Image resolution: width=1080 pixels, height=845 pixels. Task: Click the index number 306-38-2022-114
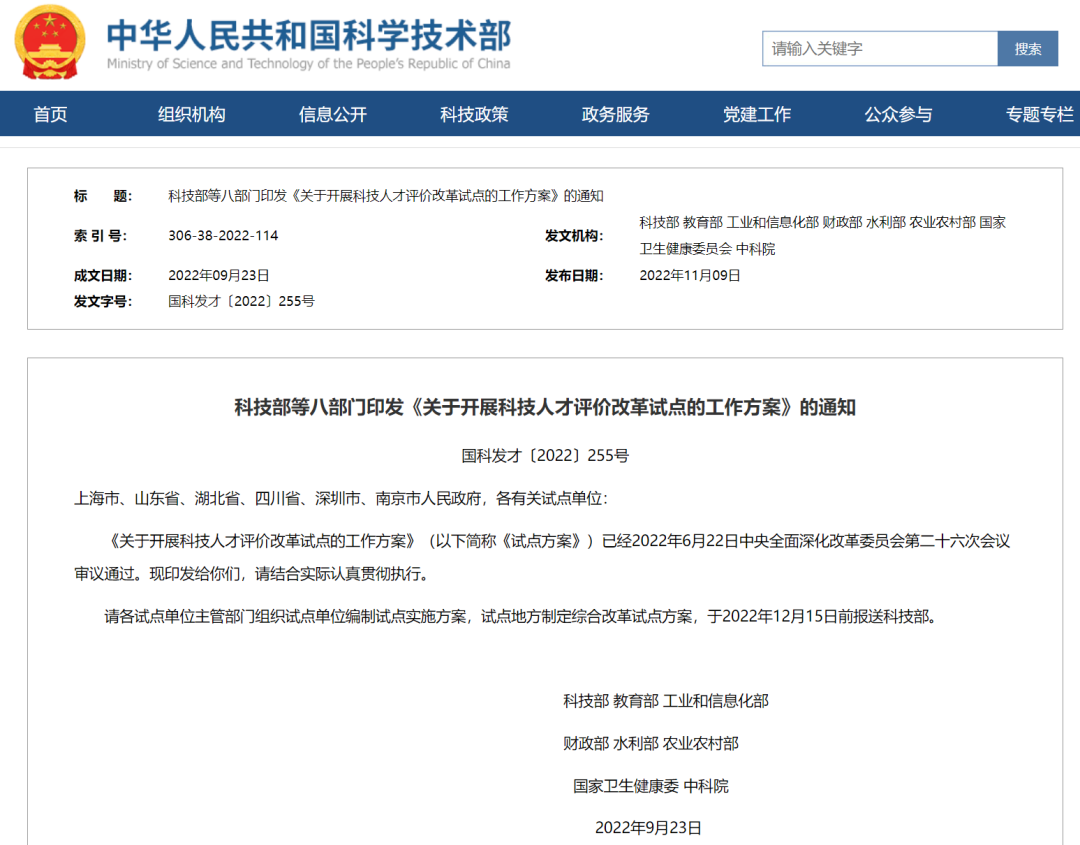click(x=223, y=236)
